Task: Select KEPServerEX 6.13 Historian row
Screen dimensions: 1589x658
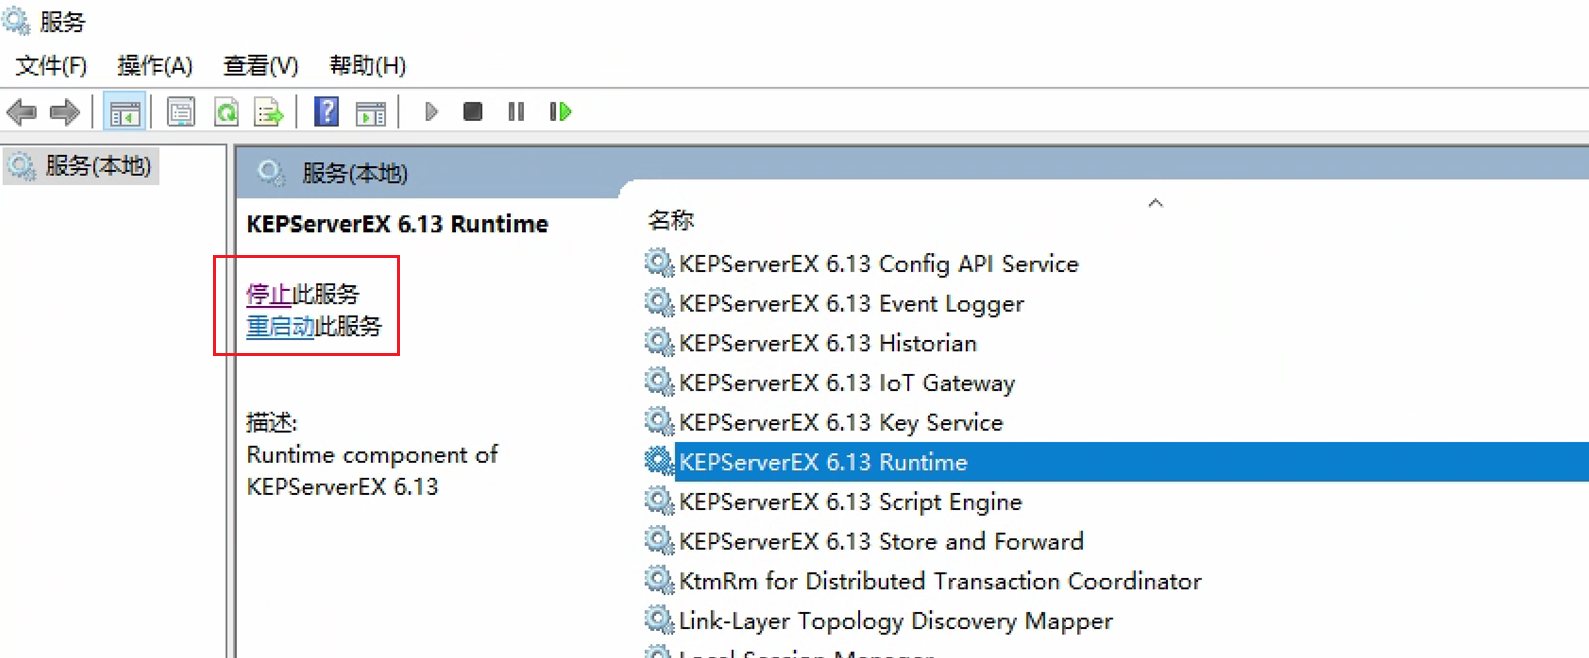Action: click(x=1115, y=343)
